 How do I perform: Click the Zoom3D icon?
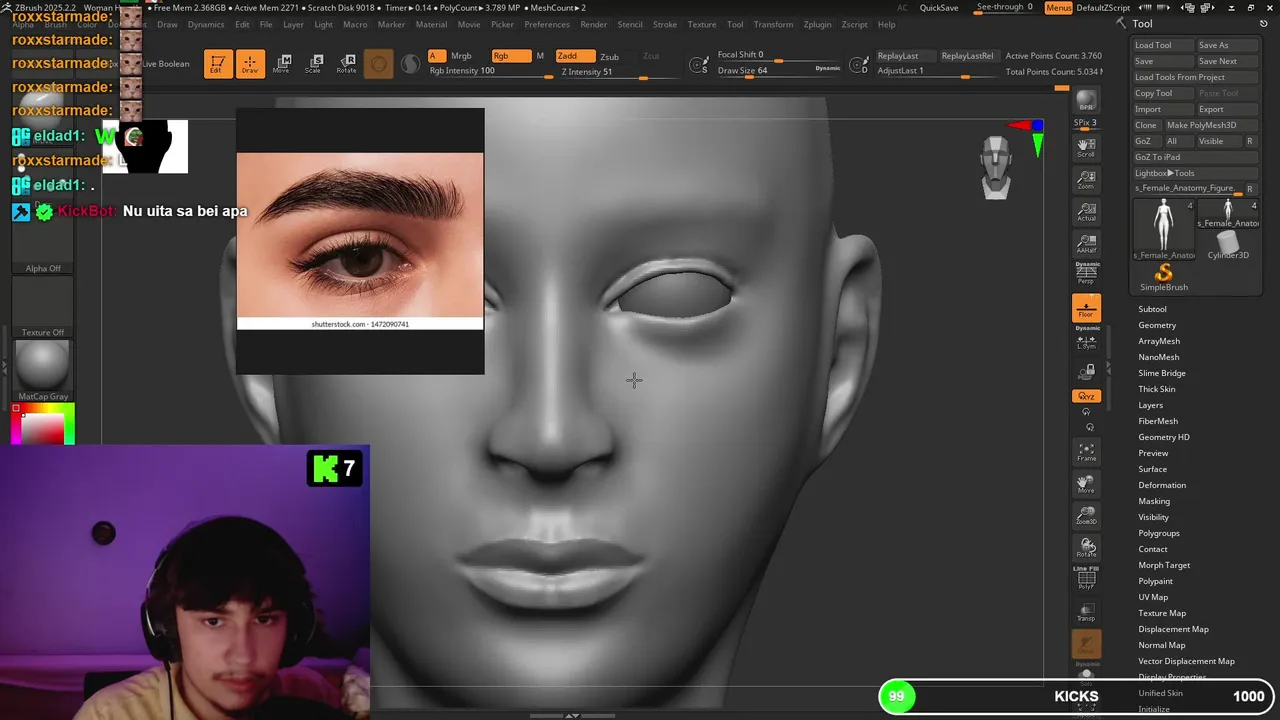coord(1086,516)
